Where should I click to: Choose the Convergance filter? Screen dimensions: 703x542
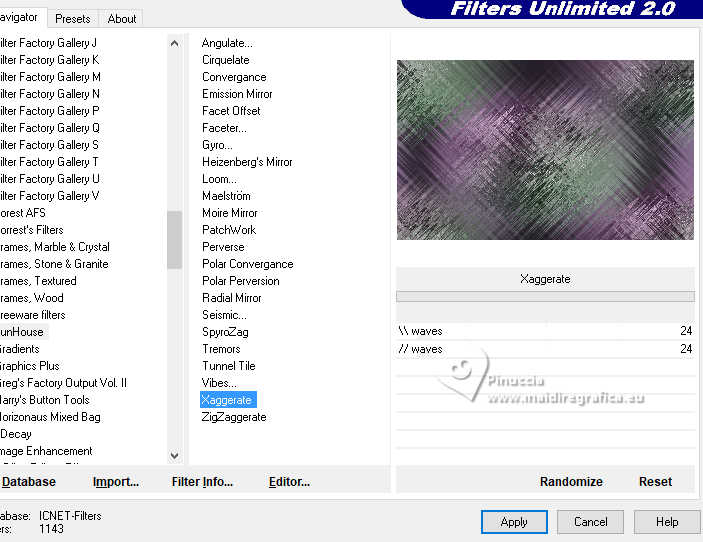pyautogui.click(x=234, y=77)
